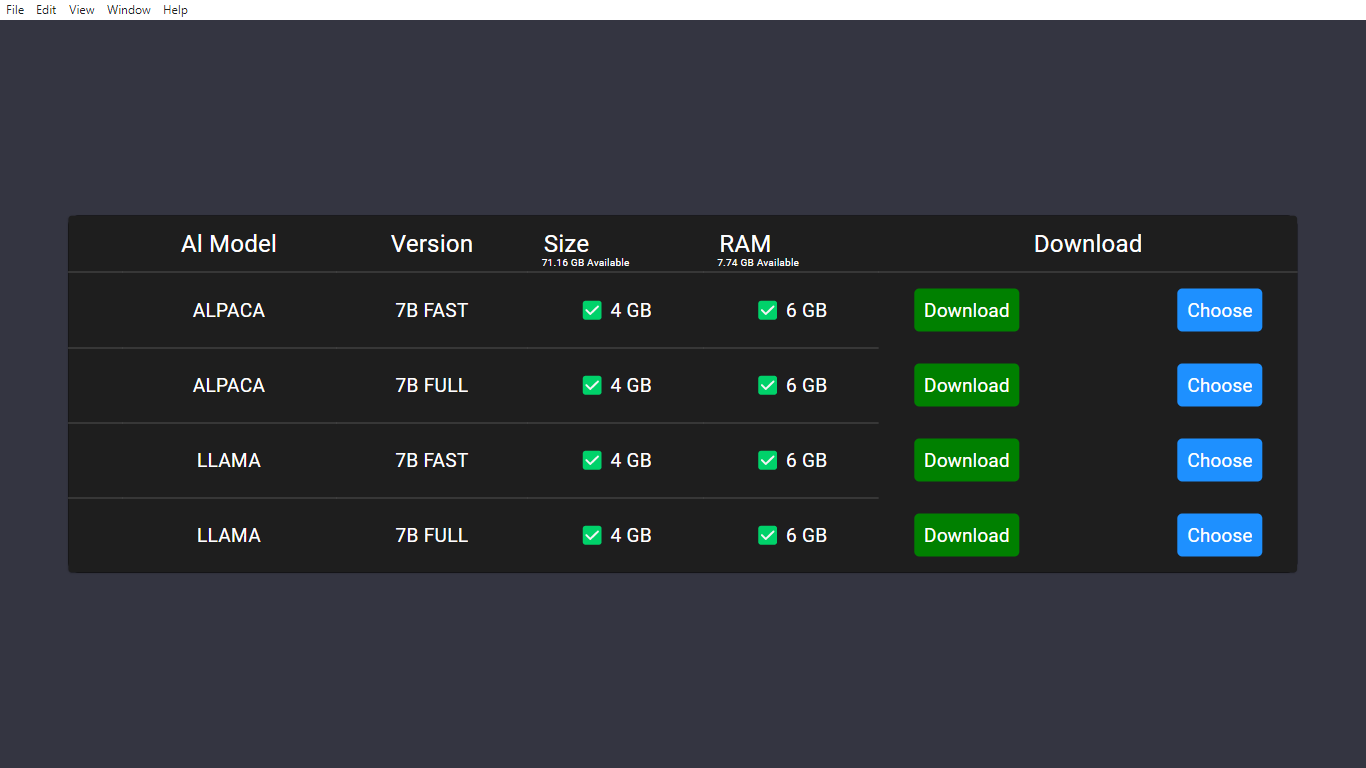Click Size checkmark for ALPACA 7B FAST
The image size is (1366, 768).
coord(592,310)
